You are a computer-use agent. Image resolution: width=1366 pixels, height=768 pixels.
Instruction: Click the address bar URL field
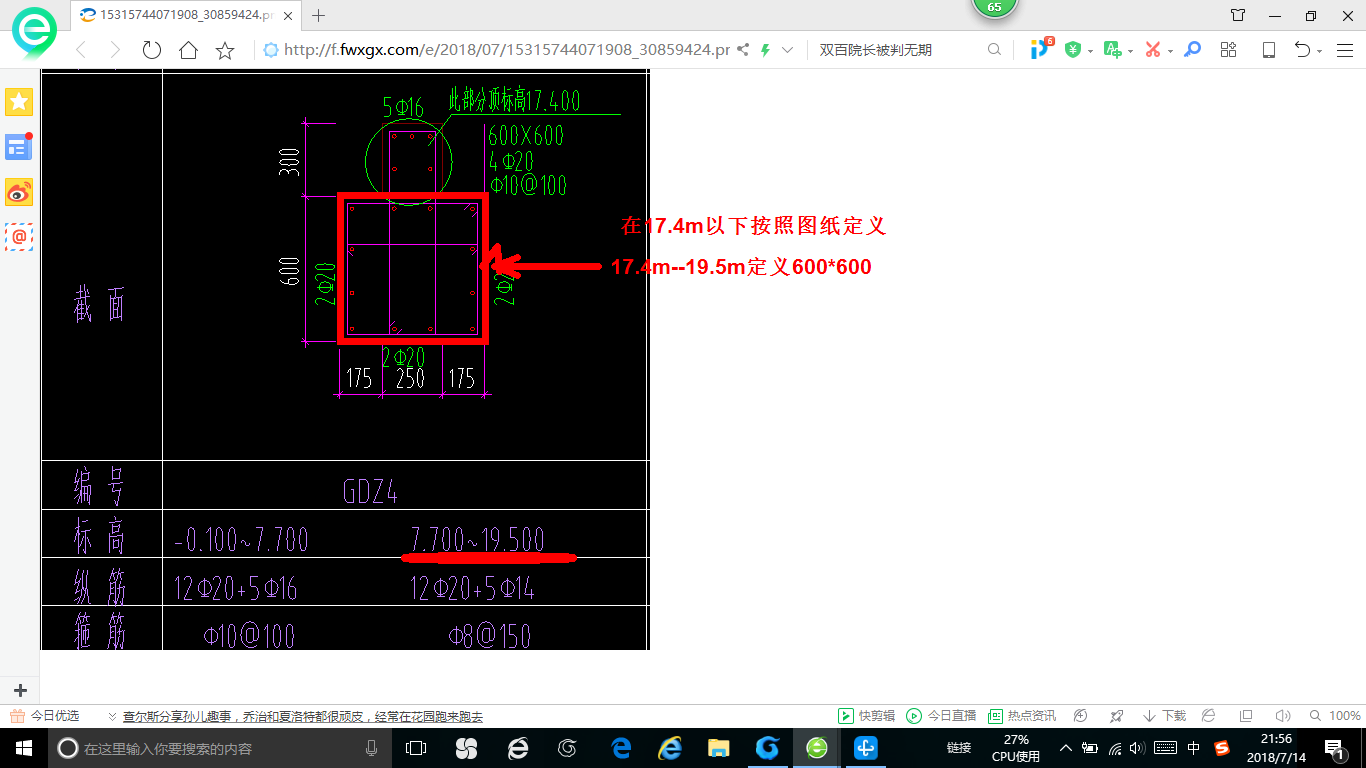tap(507, 50)
